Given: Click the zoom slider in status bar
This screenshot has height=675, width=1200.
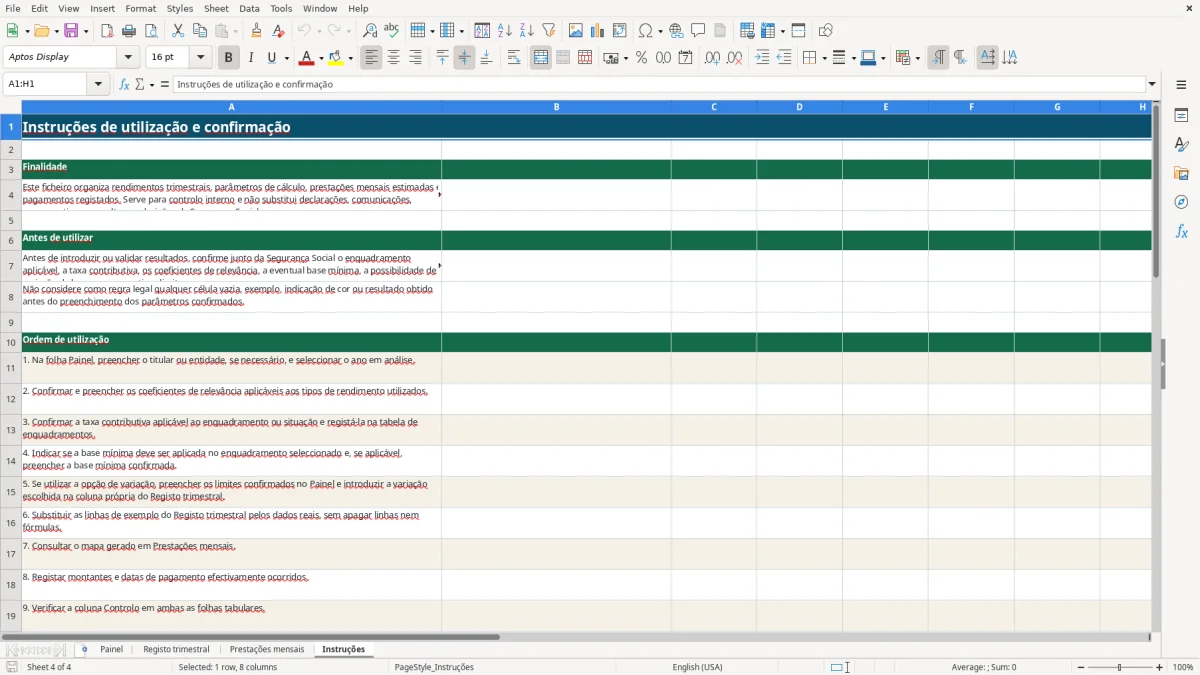Looking at the screenshot, I should [x=1120, y=667].
